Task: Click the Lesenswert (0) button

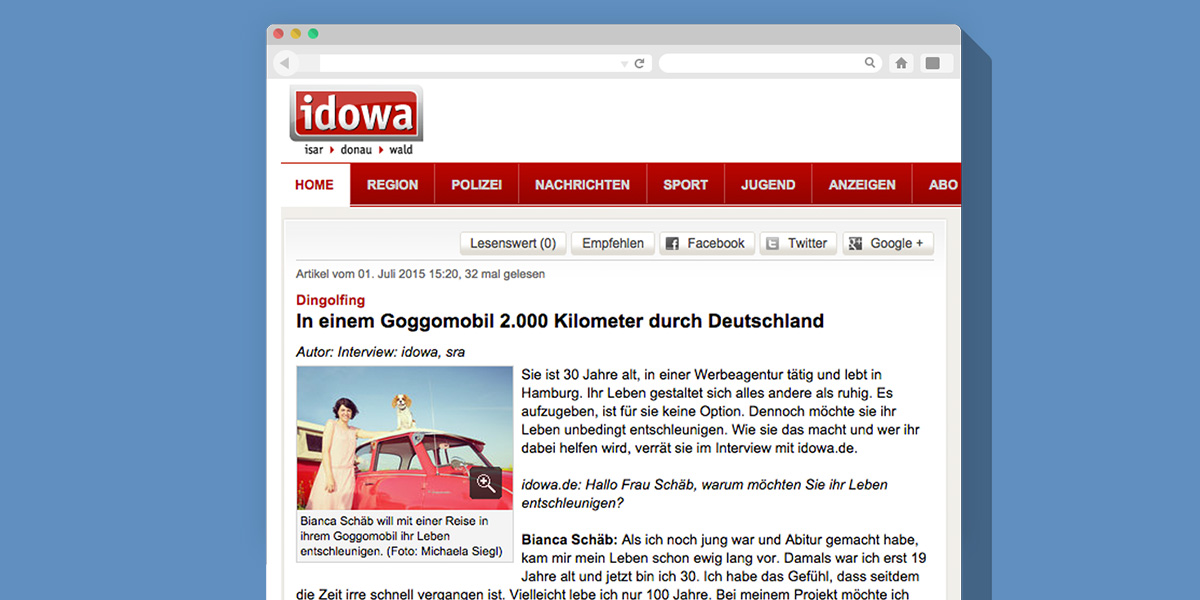Action: tap(513, 243)
